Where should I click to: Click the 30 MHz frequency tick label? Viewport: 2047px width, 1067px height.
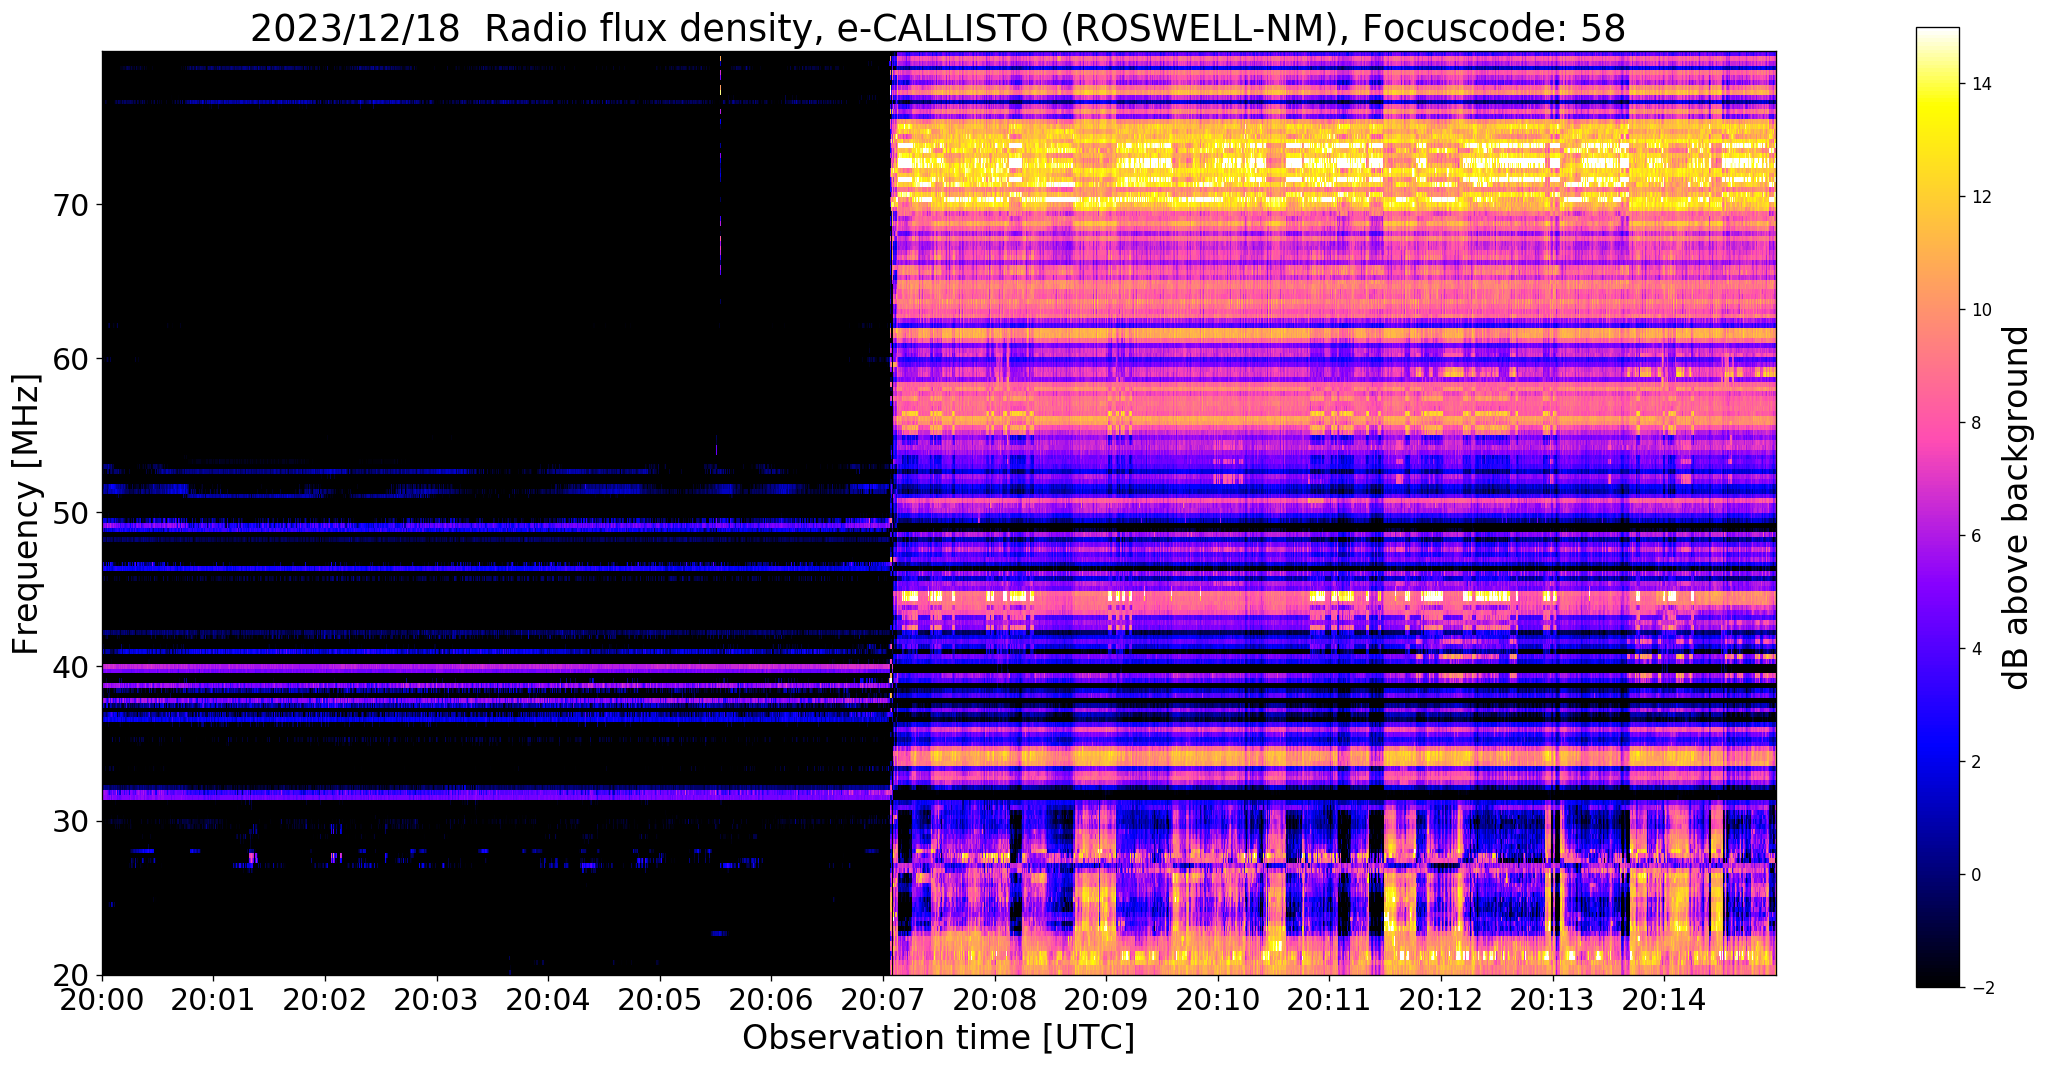pyautogui.click(x=69, y=821)
